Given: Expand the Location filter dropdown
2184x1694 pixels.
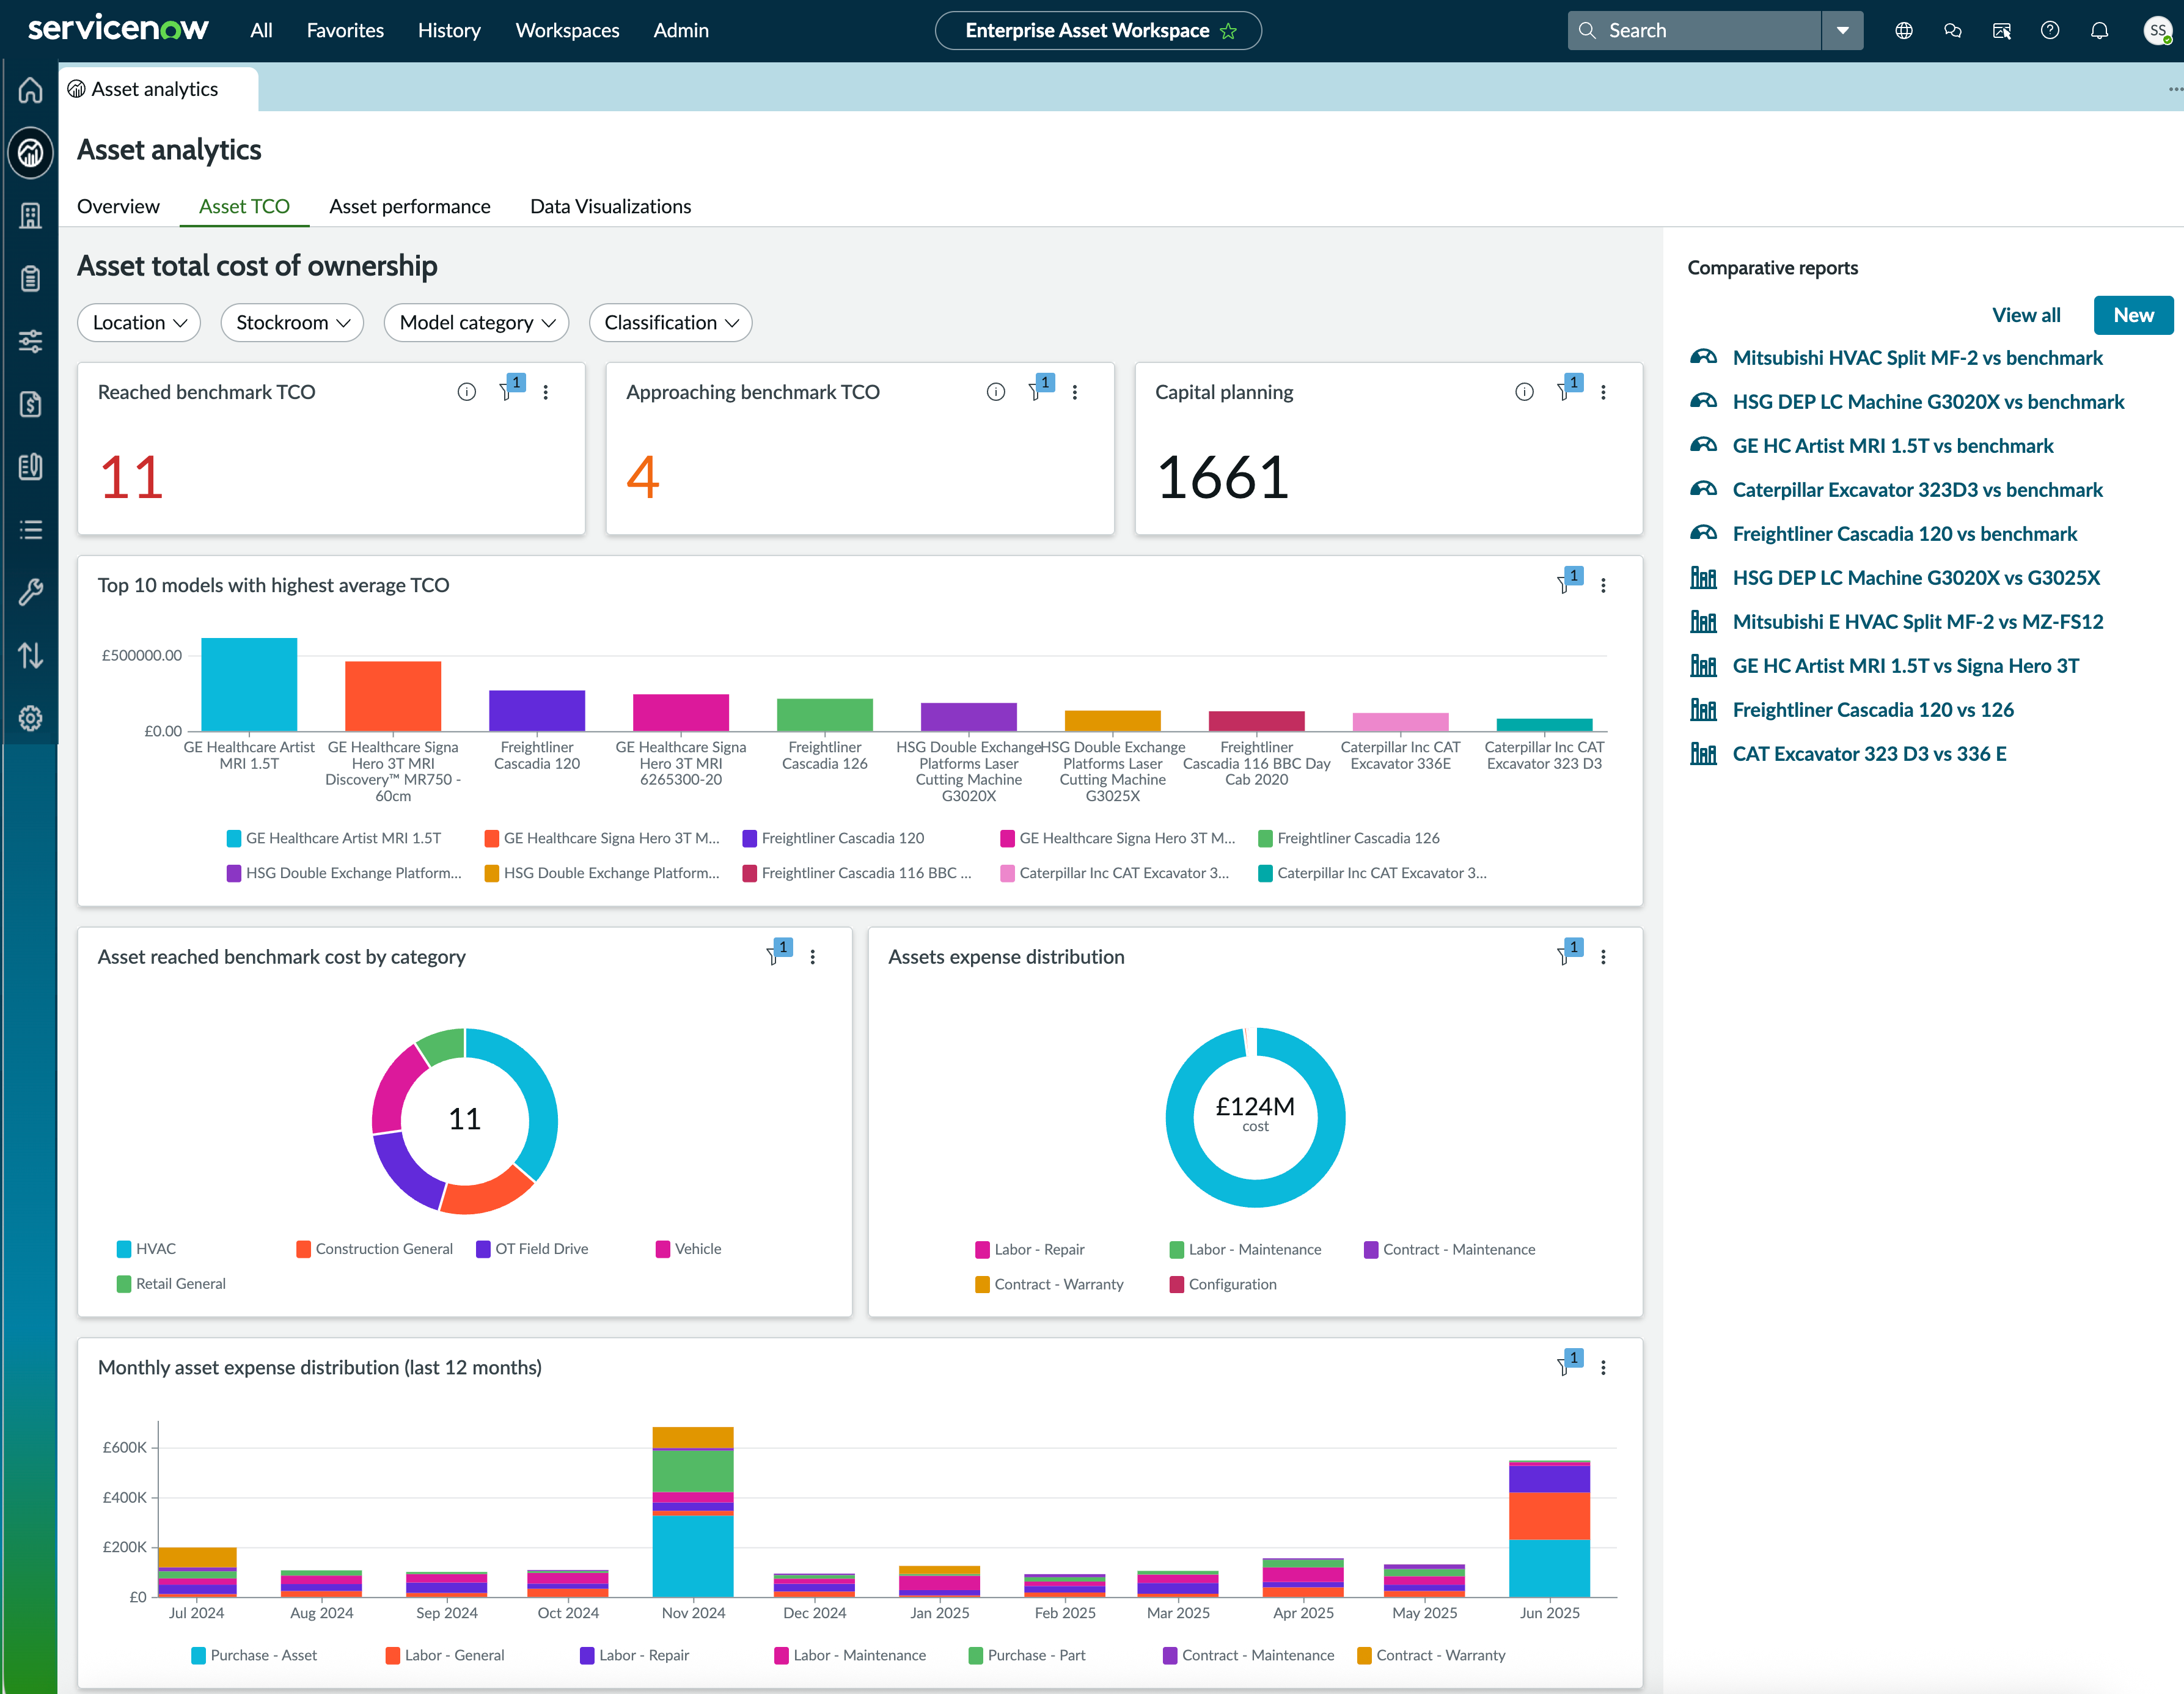Looking at the screenshot, I should [x=139, y=323].
